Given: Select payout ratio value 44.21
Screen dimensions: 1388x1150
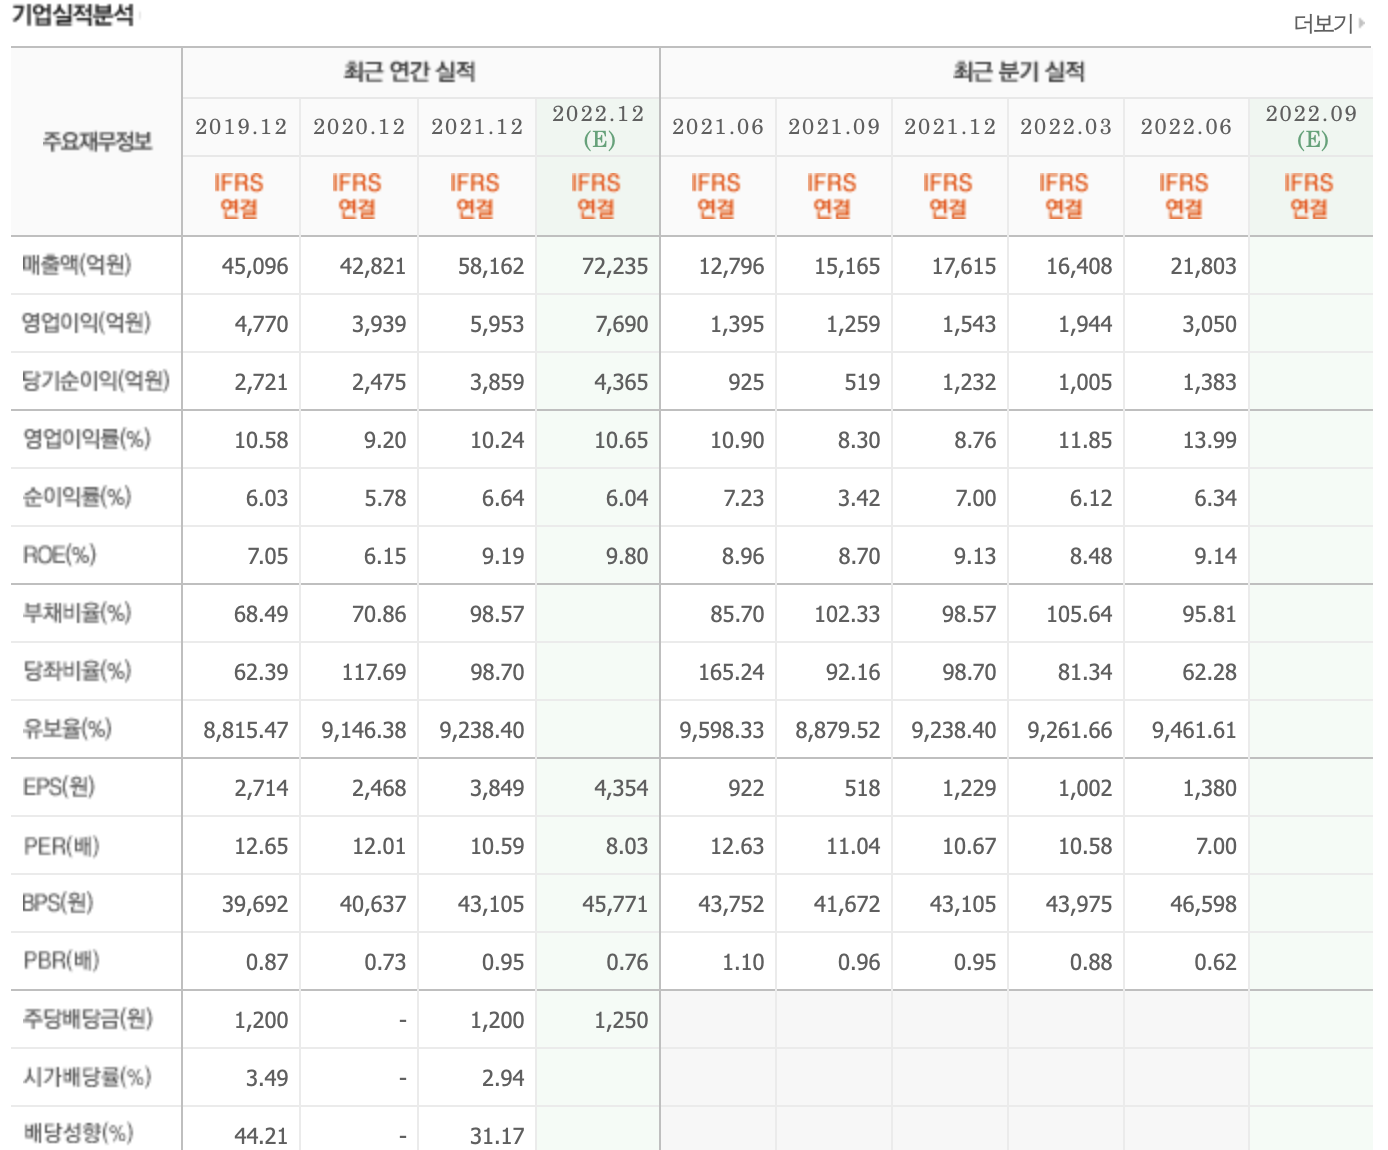Looking at the screenshot, I should coord(261,1136).
